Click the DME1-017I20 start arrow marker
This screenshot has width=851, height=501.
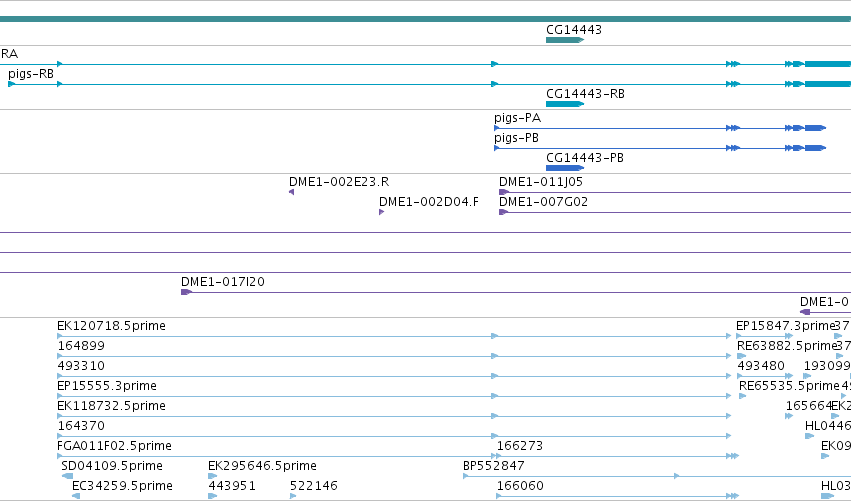(x=186, y=293)
